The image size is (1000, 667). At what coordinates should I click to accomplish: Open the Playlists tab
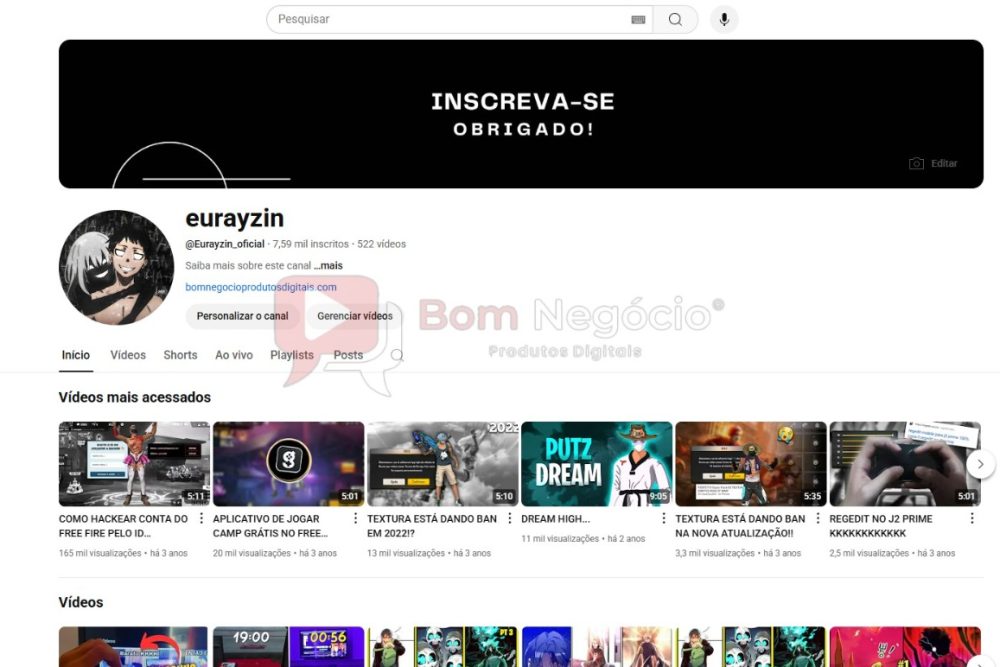[x=292, y=355]
